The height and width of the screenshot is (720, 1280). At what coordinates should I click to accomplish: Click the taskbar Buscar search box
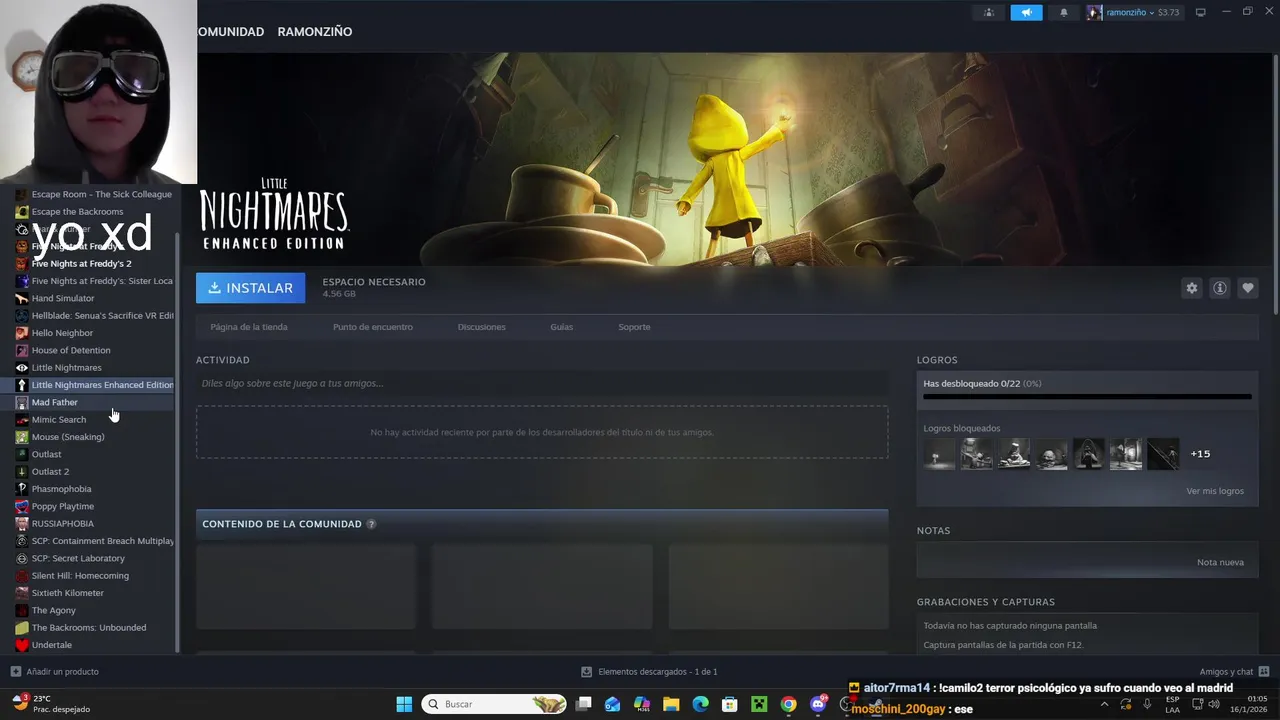coord(495,704)
